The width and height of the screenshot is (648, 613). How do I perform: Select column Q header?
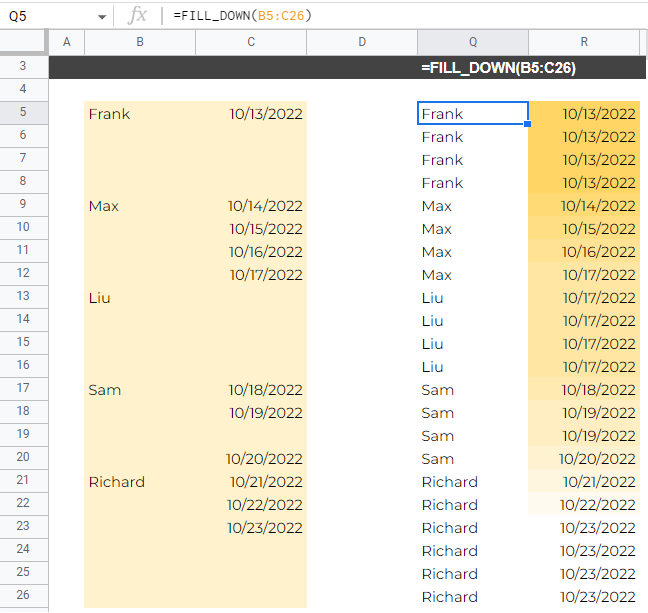tap(473, 42)
